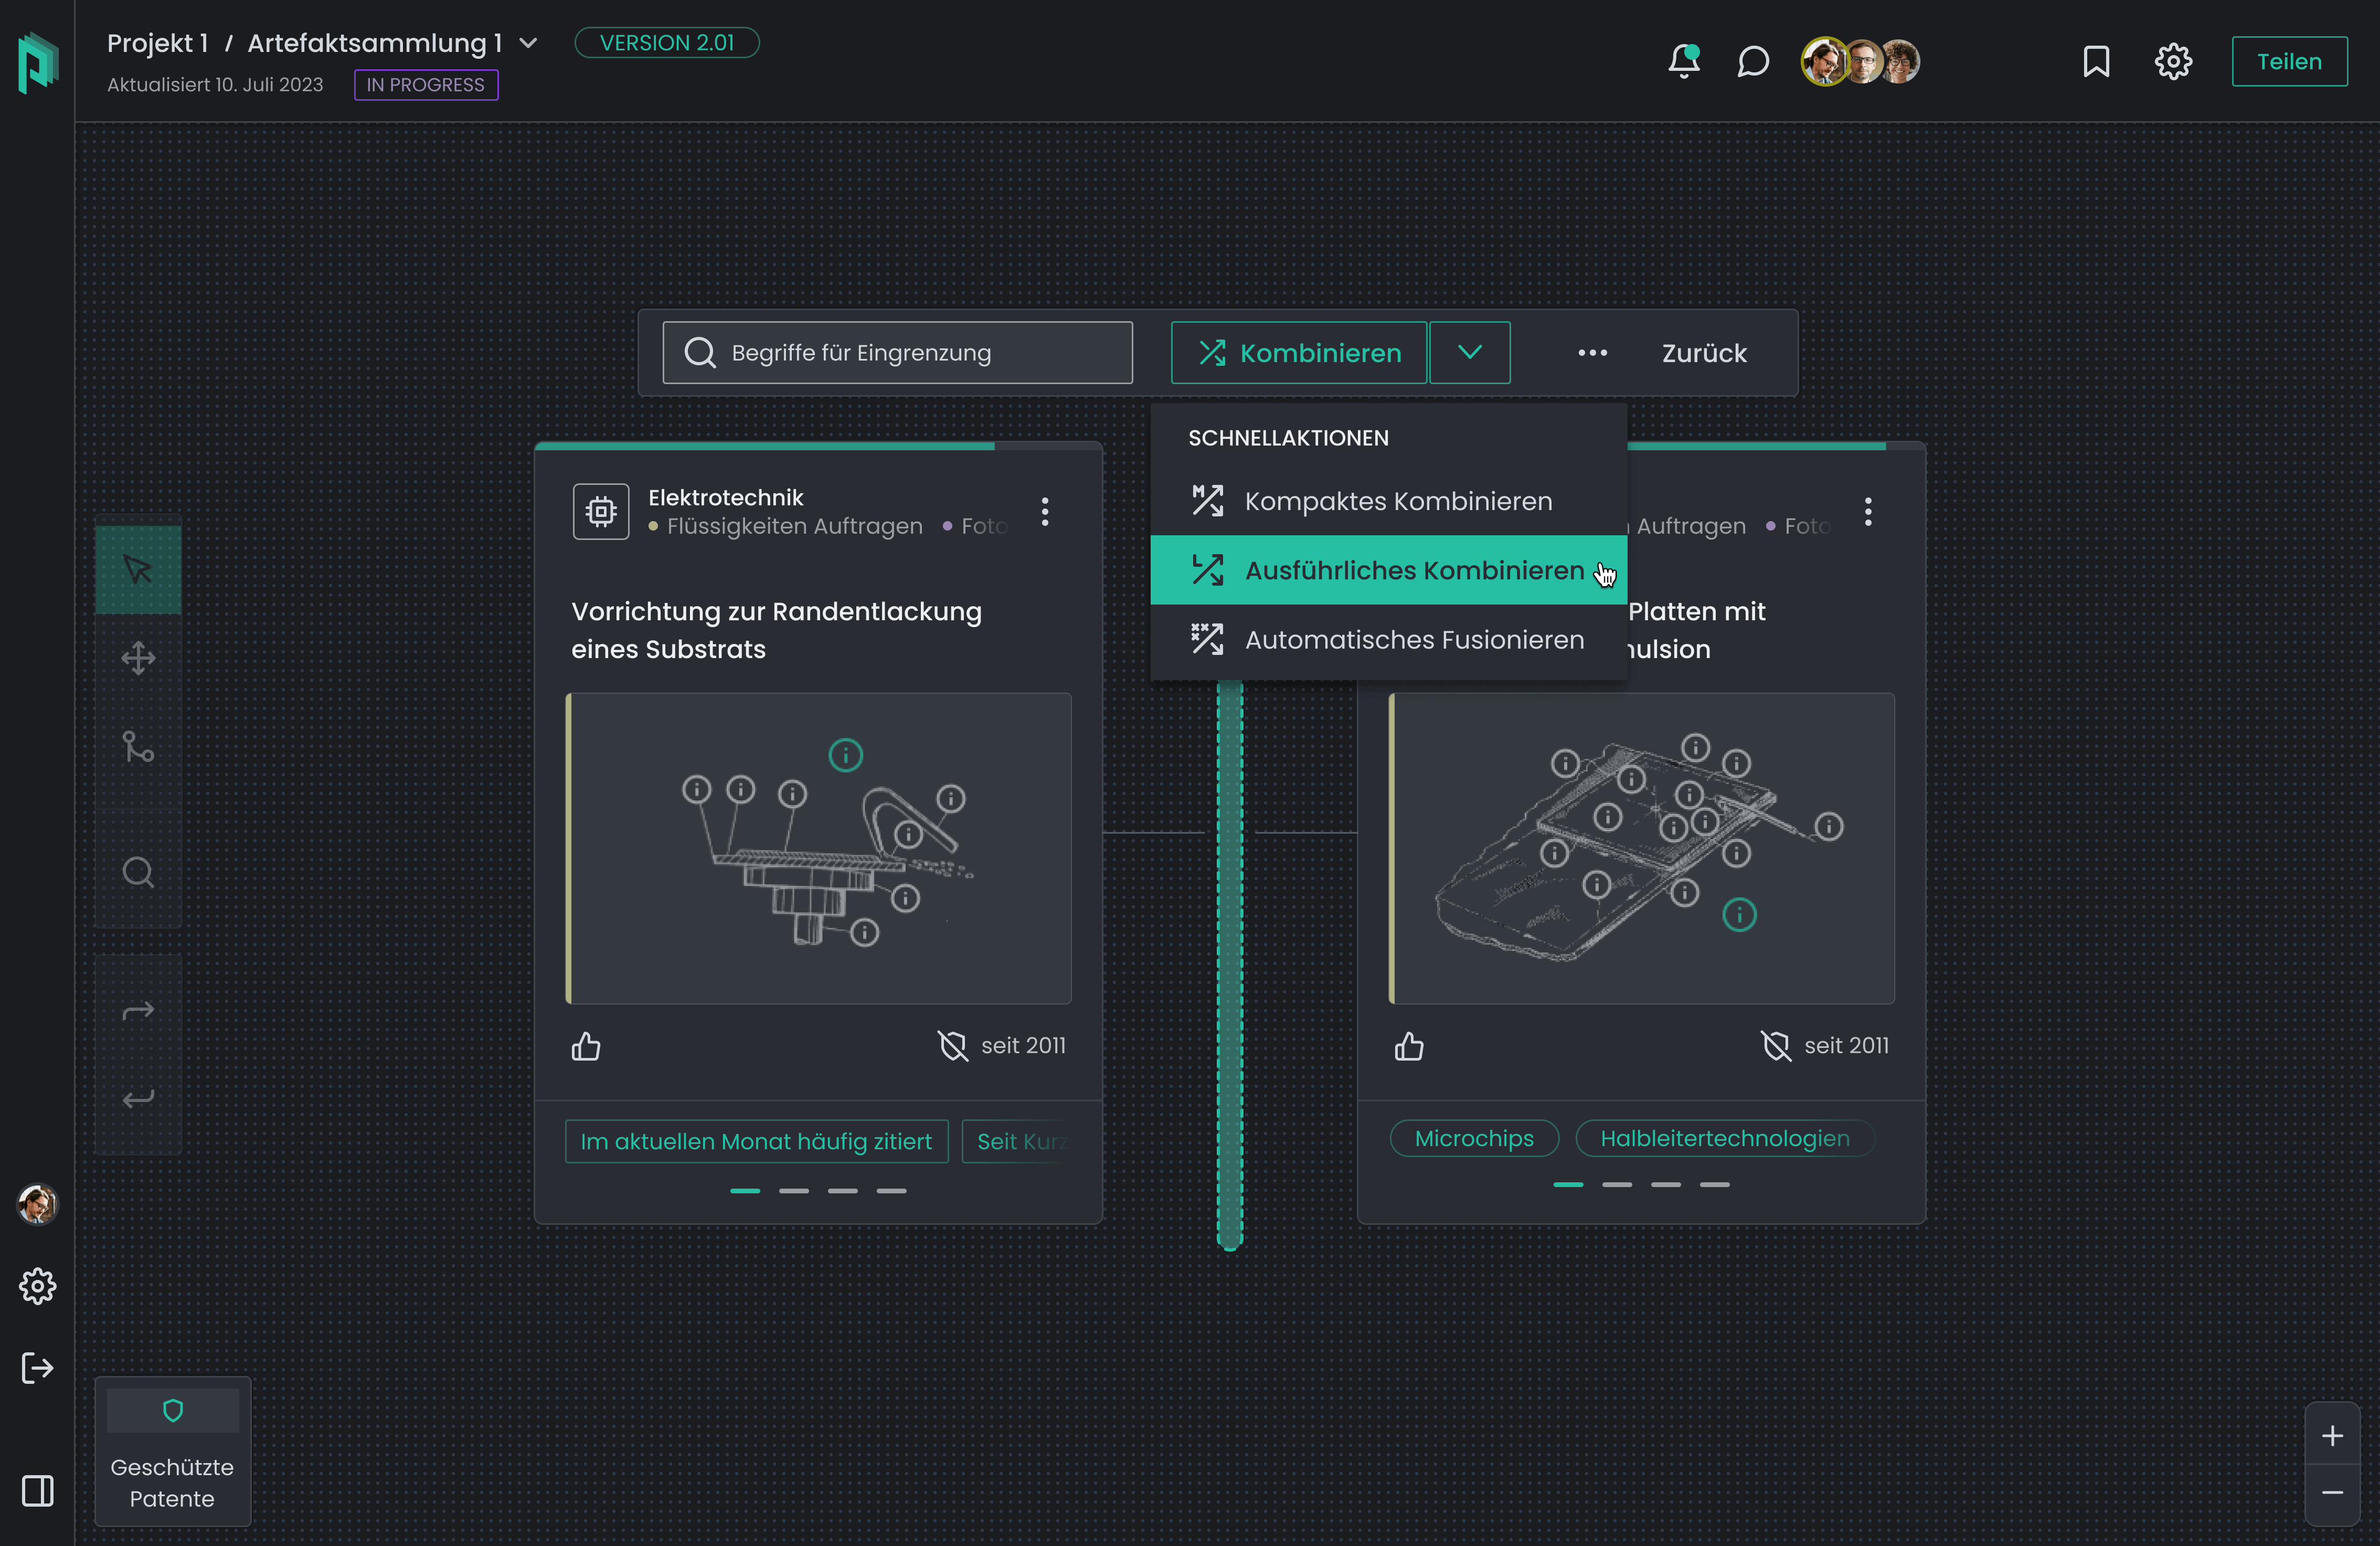Image resolution: width=2380 pixels, height=1546 pixels.
Task: Select the arrow/selection tool in sidebar
Action: (137, 569)
